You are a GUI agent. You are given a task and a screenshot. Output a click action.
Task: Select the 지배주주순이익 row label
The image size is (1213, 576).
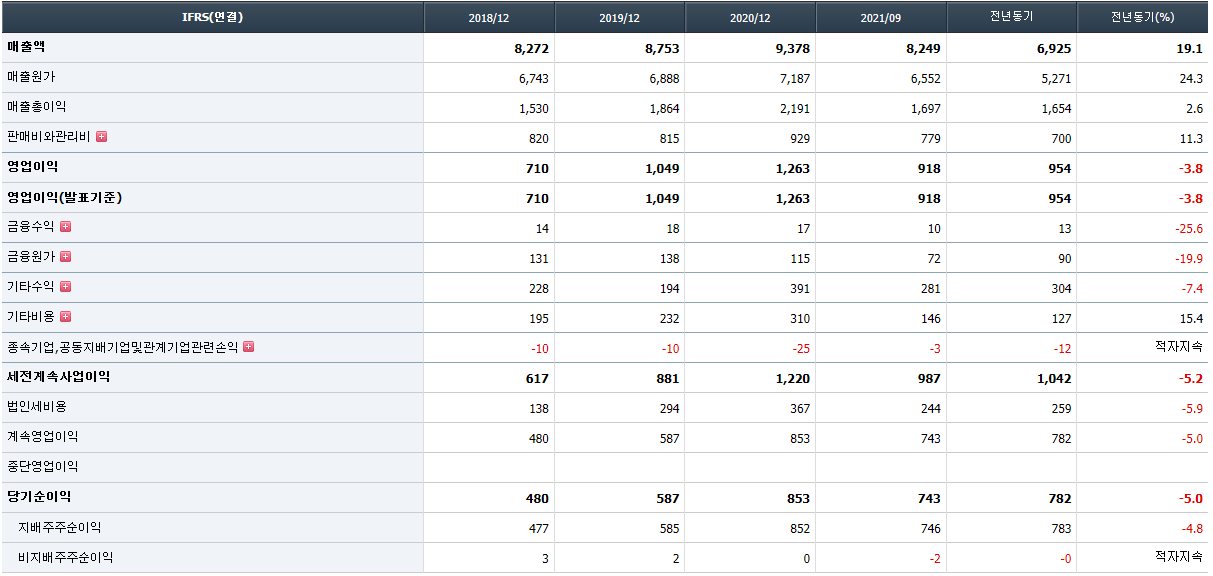coord(60,527)
